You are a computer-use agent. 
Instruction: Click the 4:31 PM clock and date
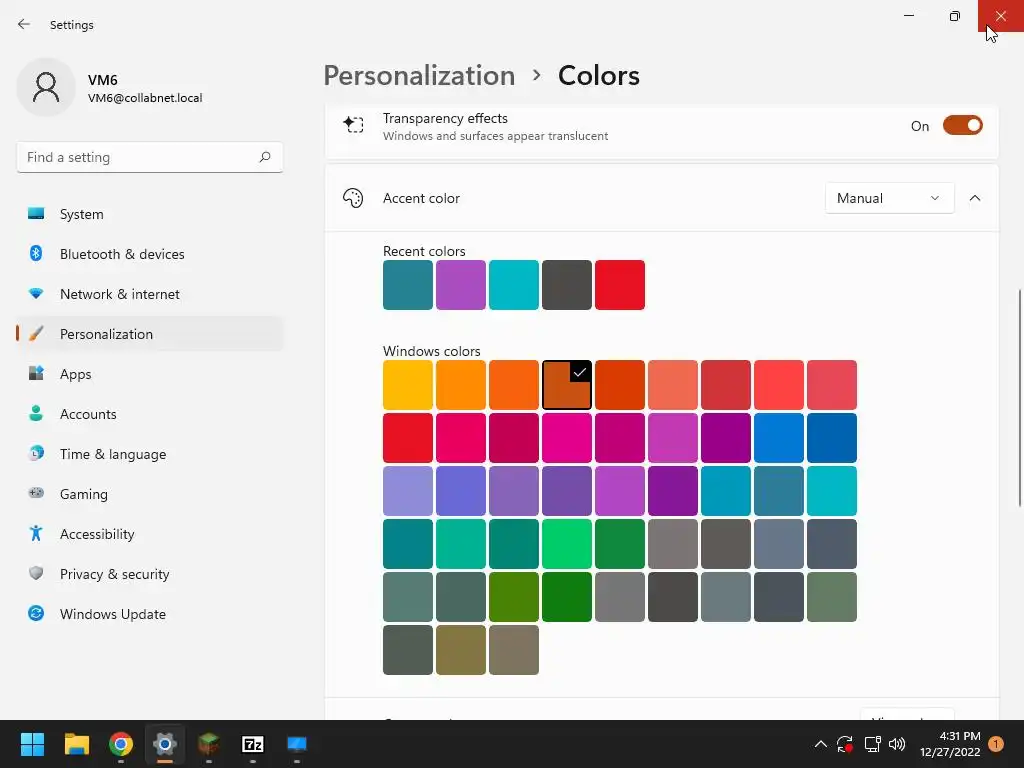pyautogui.click(x=950, y=744)
